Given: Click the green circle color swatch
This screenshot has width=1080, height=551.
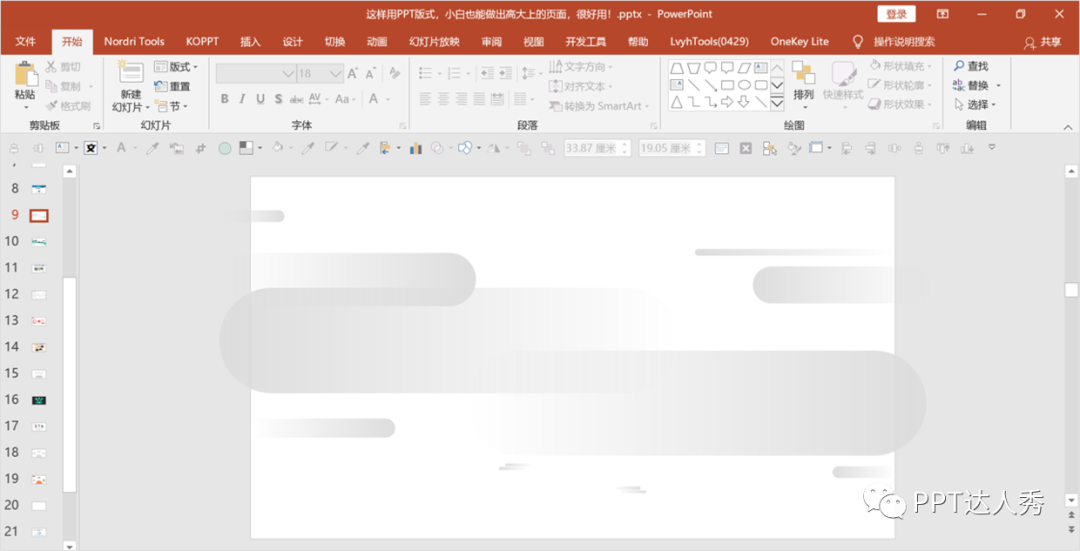Looking at the screenshot, I should coord(225,148).
